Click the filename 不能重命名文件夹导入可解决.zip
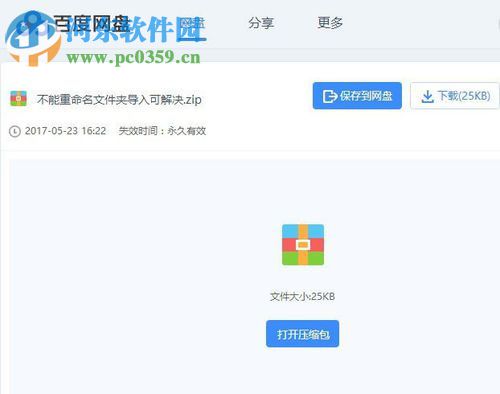 tap(119, 99)
